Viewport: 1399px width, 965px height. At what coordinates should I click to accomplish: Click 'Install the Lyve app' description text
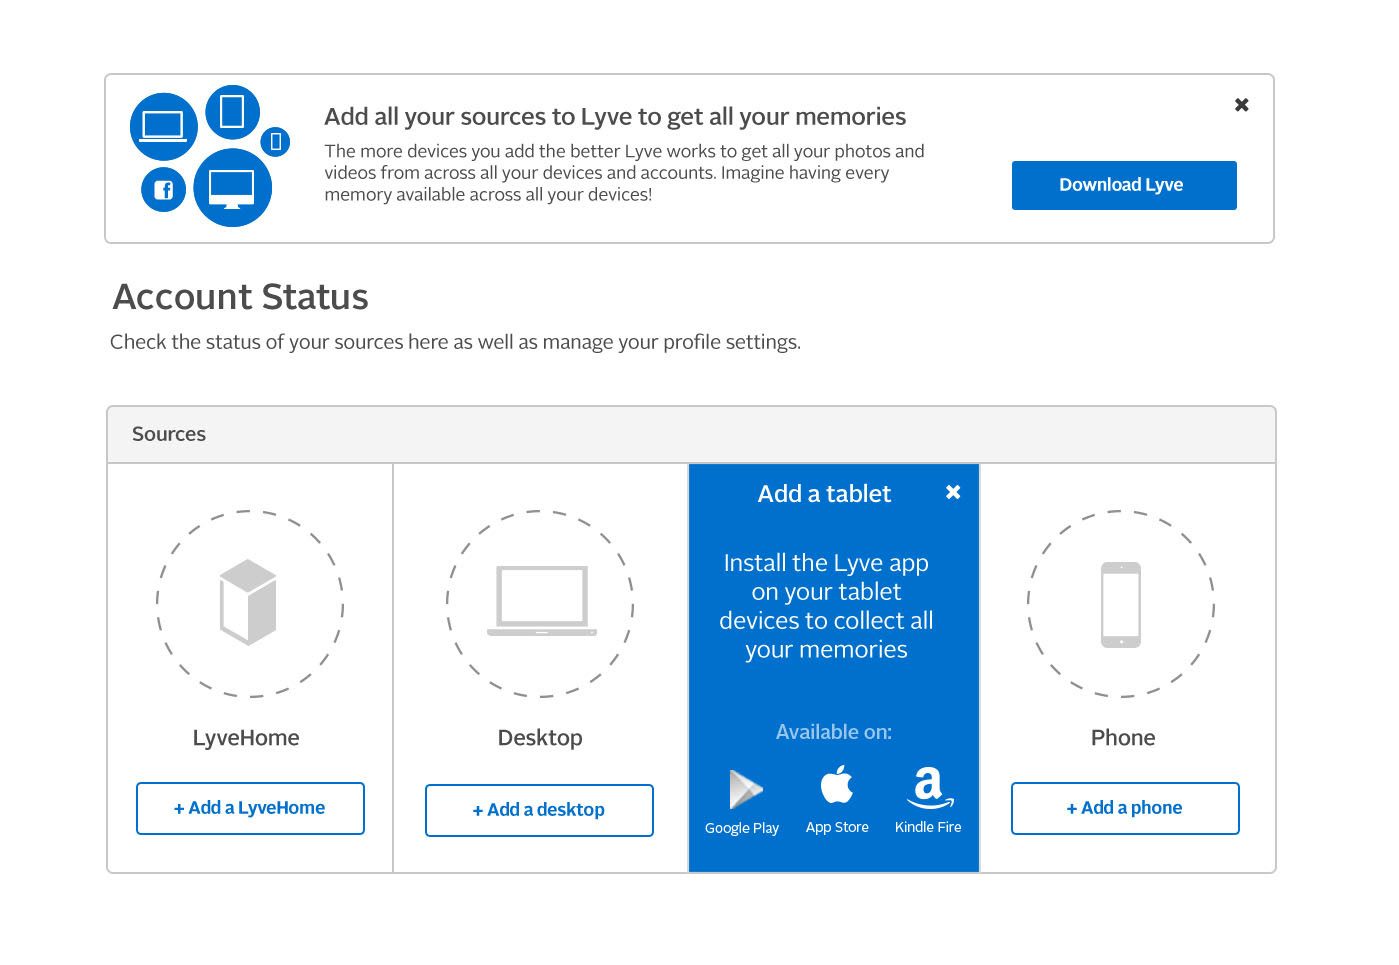point(826,606)
